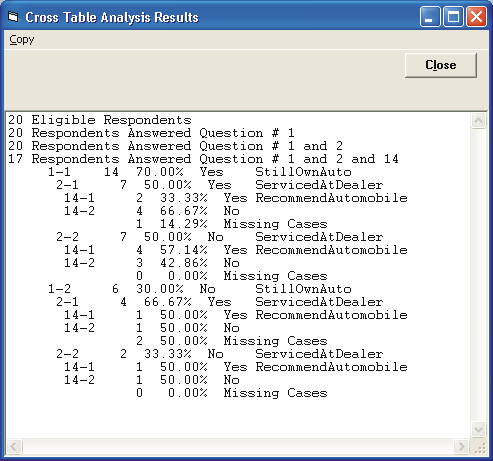Click the '17 Respondents Answered' line
Viewport: 493px width, 461px height.
pos(203,159)
